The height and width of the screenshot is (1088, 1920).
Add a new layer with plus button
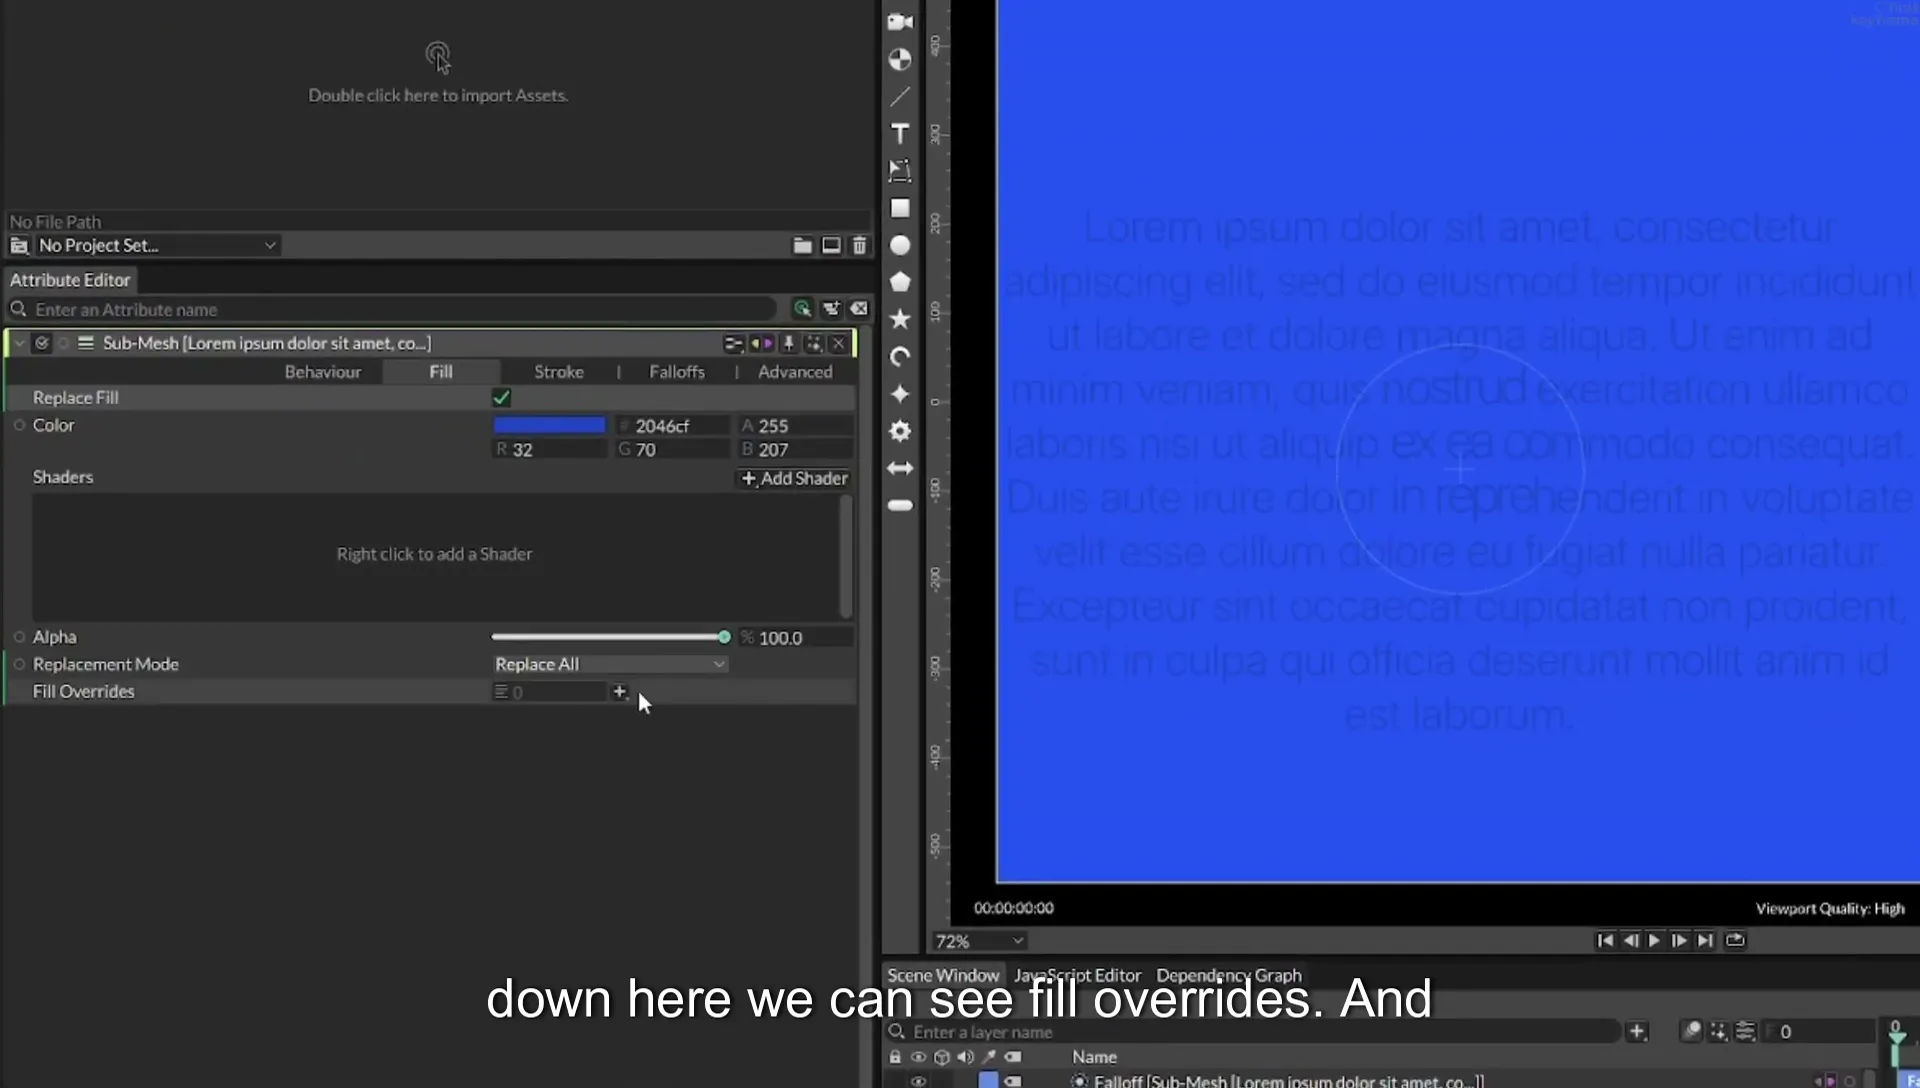pos(1636,1031)
